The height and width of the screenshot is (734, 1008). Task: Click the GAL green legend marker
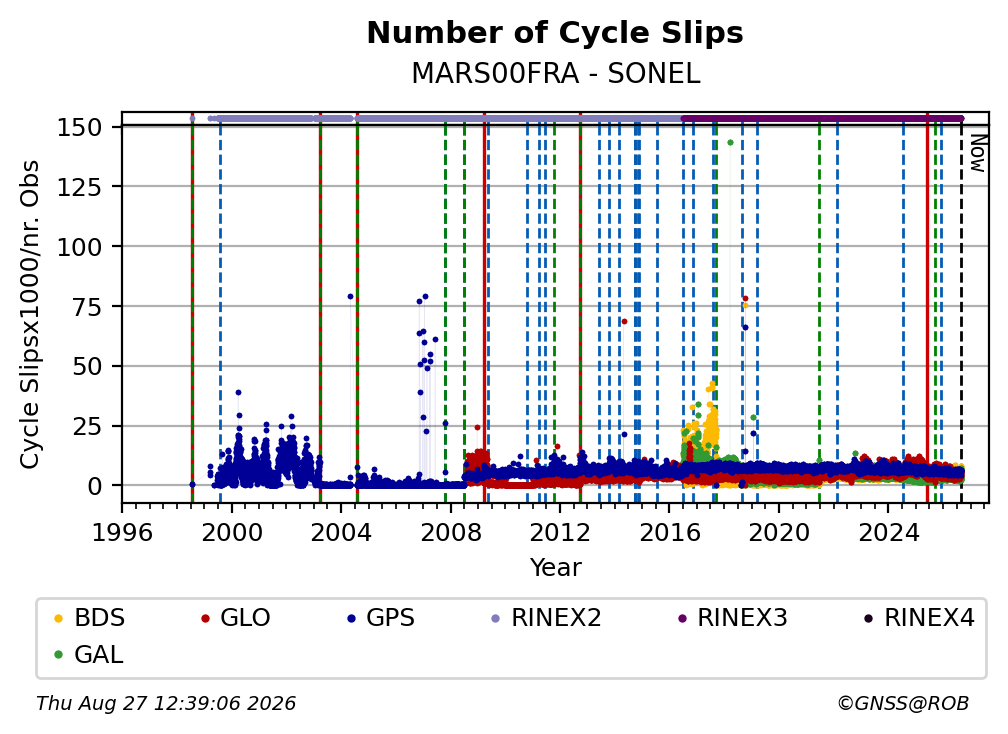(58, 655)
